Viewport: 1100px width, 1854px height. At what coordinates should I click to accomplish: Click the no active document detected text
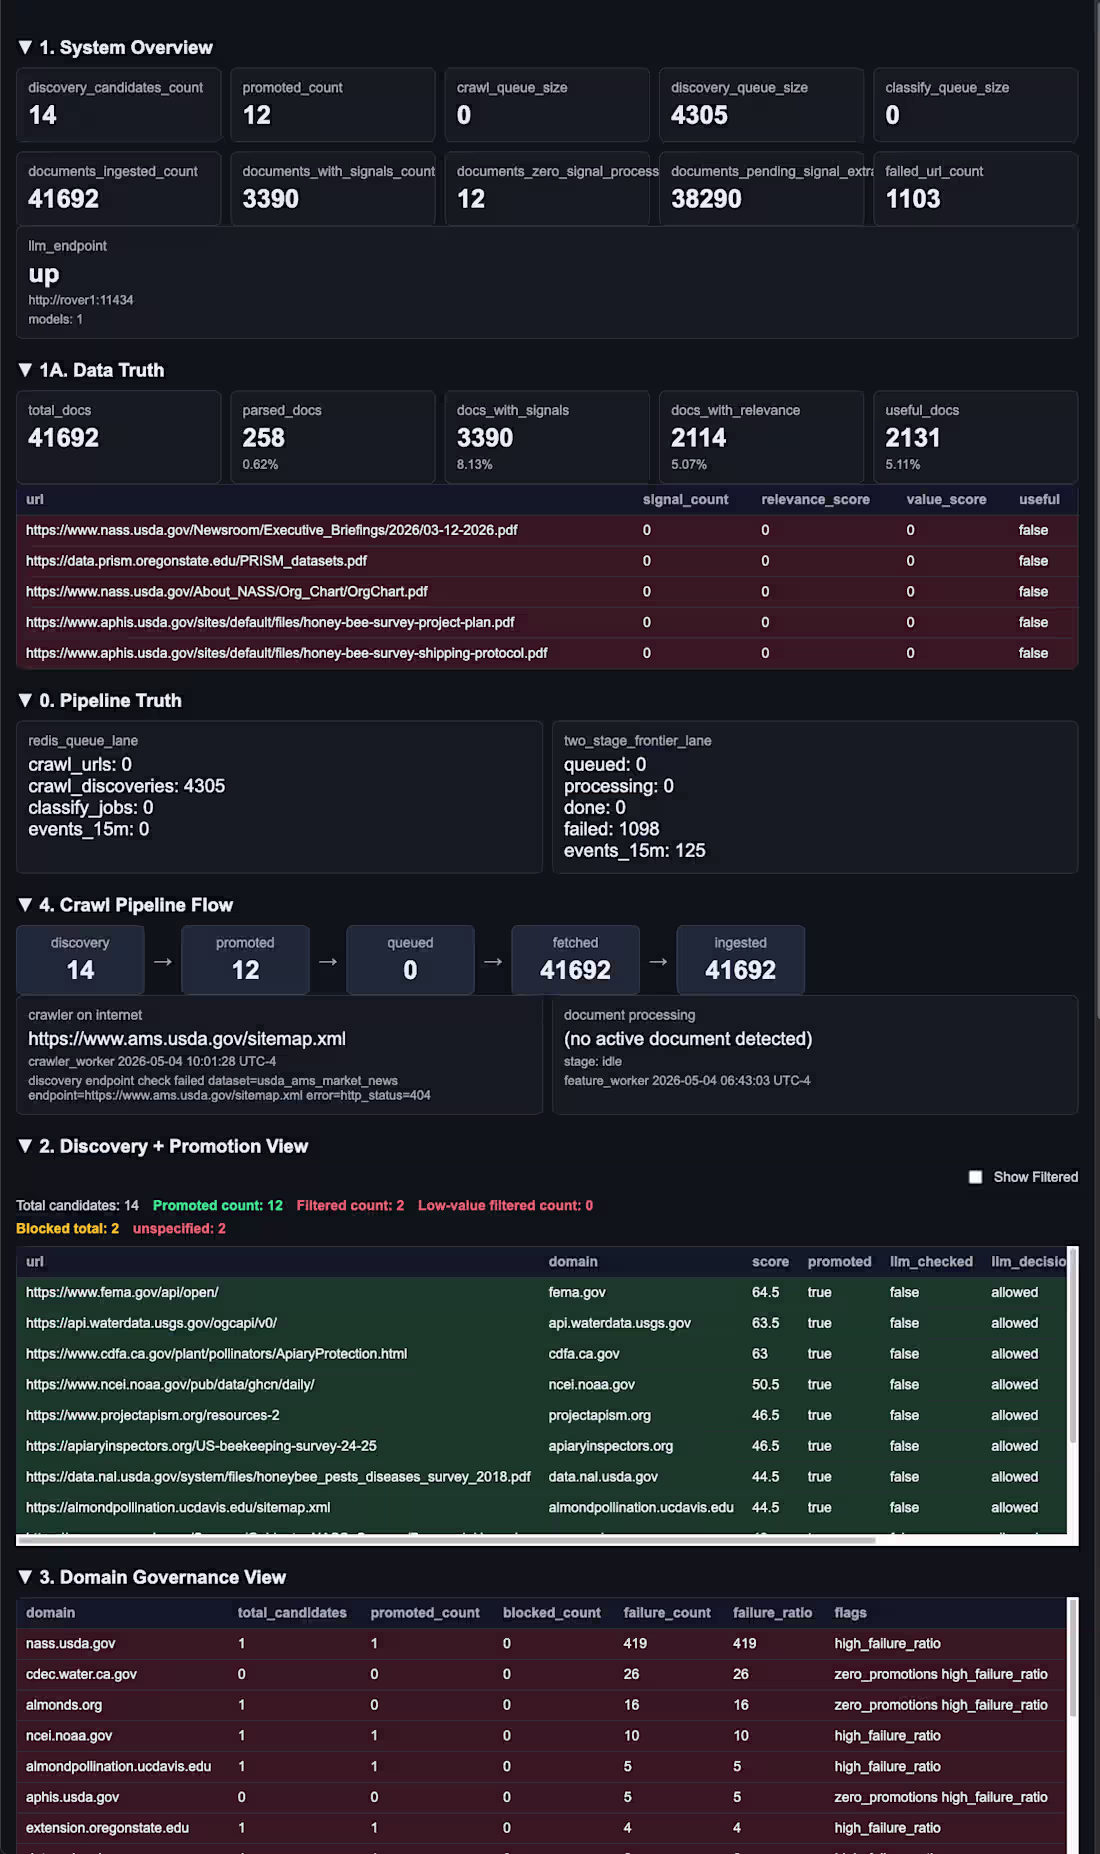pos(688,1039)
